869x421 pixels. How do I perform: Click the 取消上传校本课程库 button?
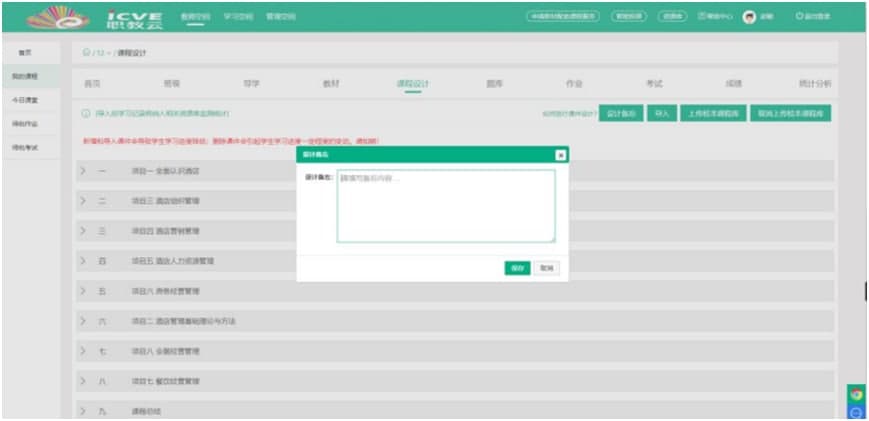tap(791, 114)
